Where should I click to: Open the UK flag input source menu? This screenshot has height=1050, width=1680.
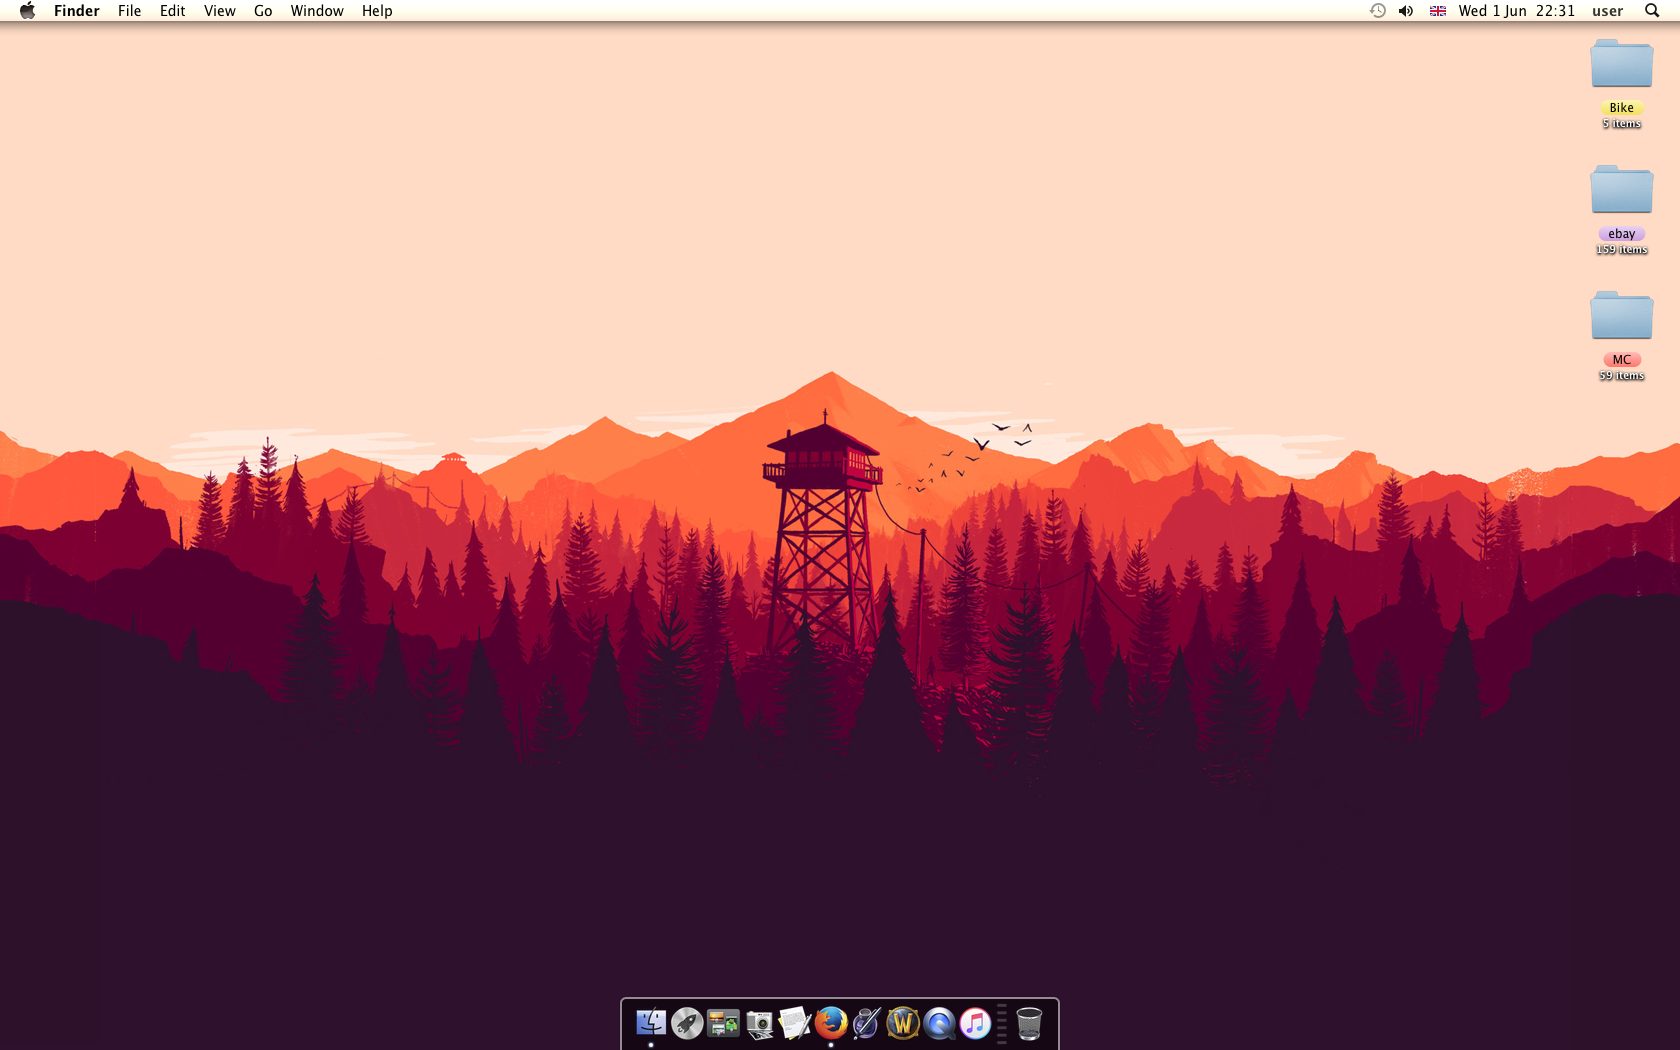tap(1438, 11)
